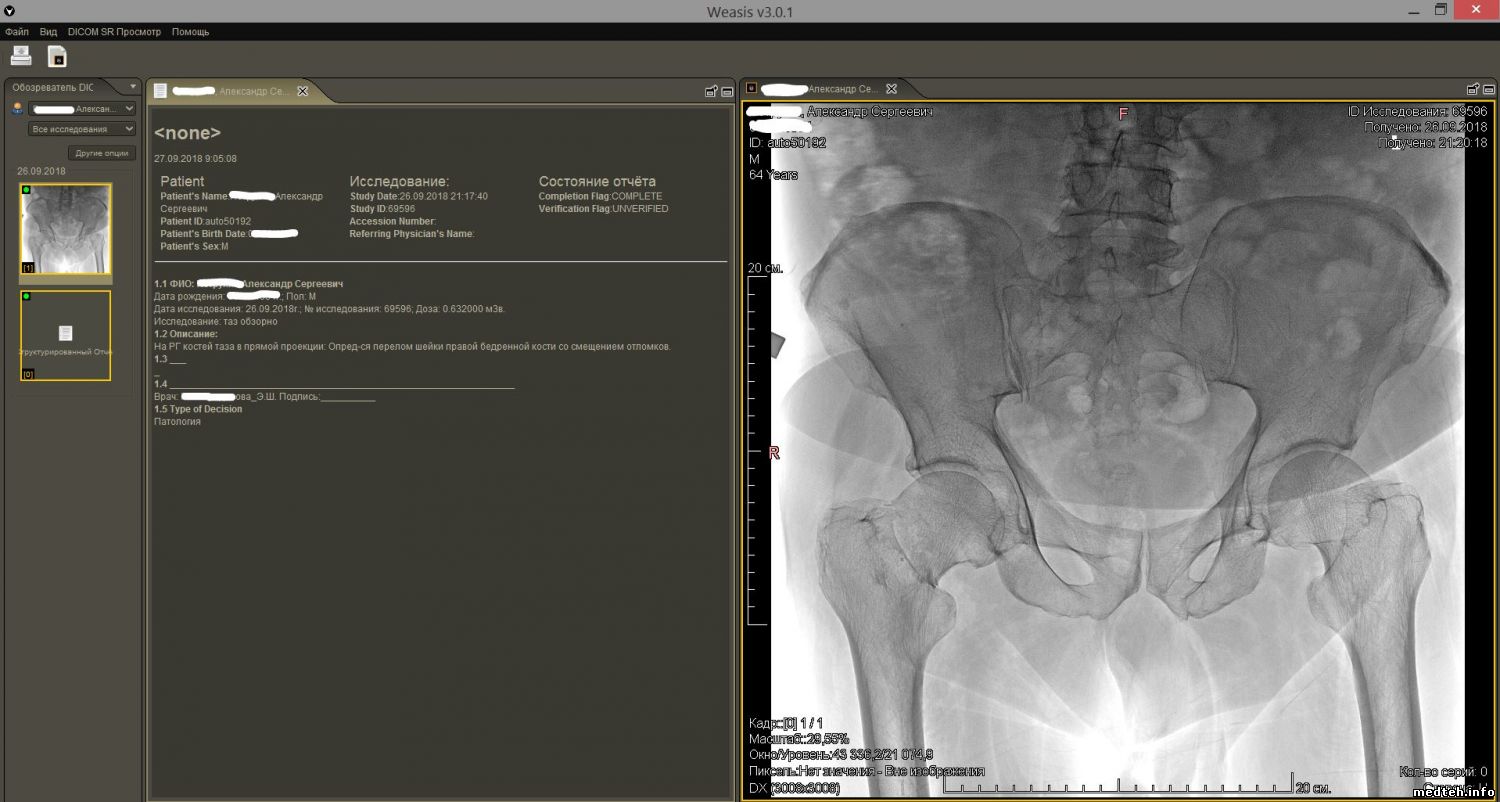1500x802 pixels.
Task: Open the Файл menu
Action: 16,32
